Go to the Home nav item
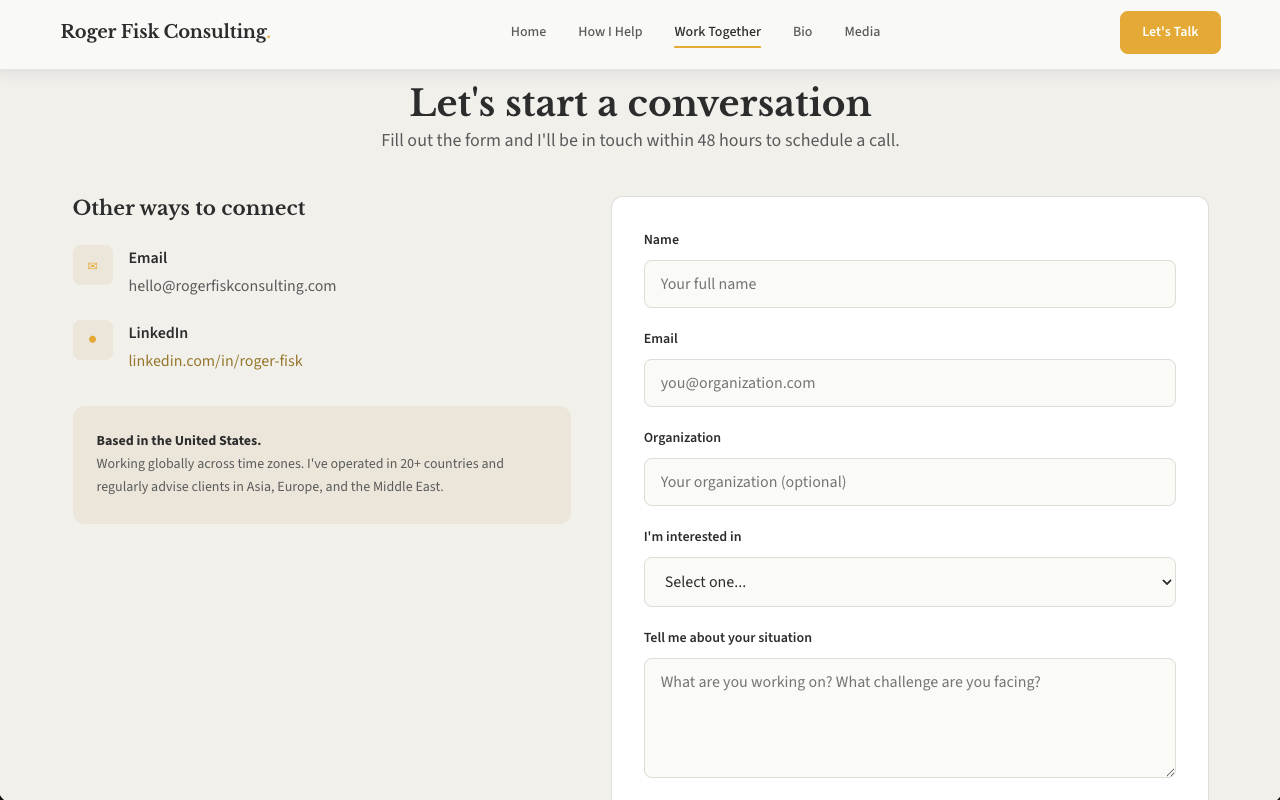1280x800 pixels. 528,32
